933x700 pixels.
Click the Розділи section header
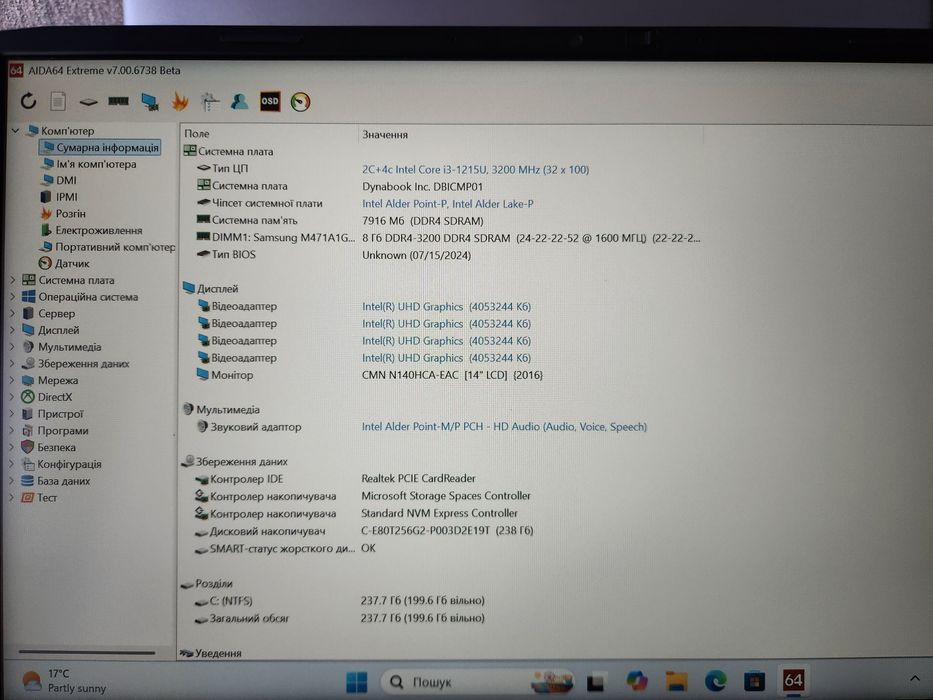(206, 583)
